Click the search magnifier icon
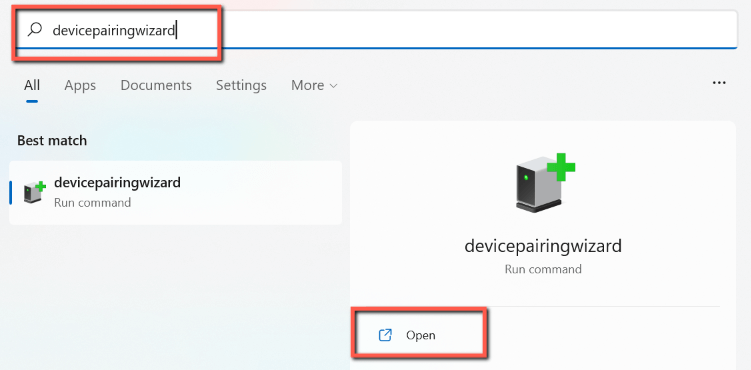 [34, 30]
